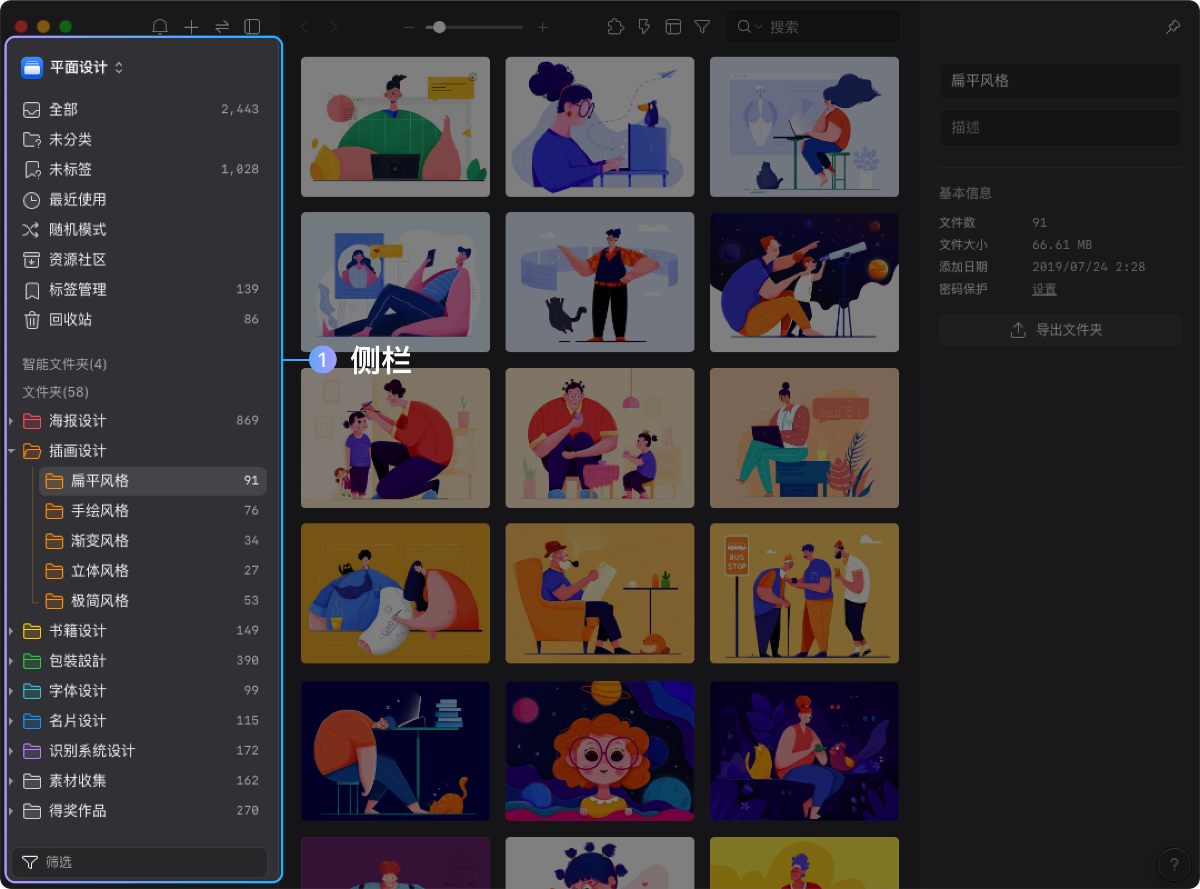The height and width of the screenshot is (889, 1200).
Task: Select the 扁平风格 subfolder
Action: click(153, 481)
